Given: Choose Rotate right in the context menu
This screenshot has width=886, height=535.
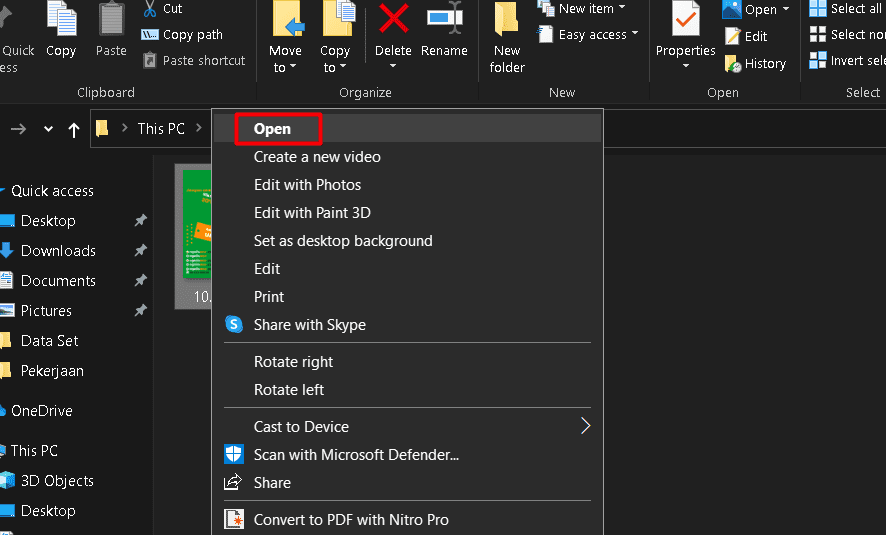Looking at the screenshot, I should click(293, 362).
